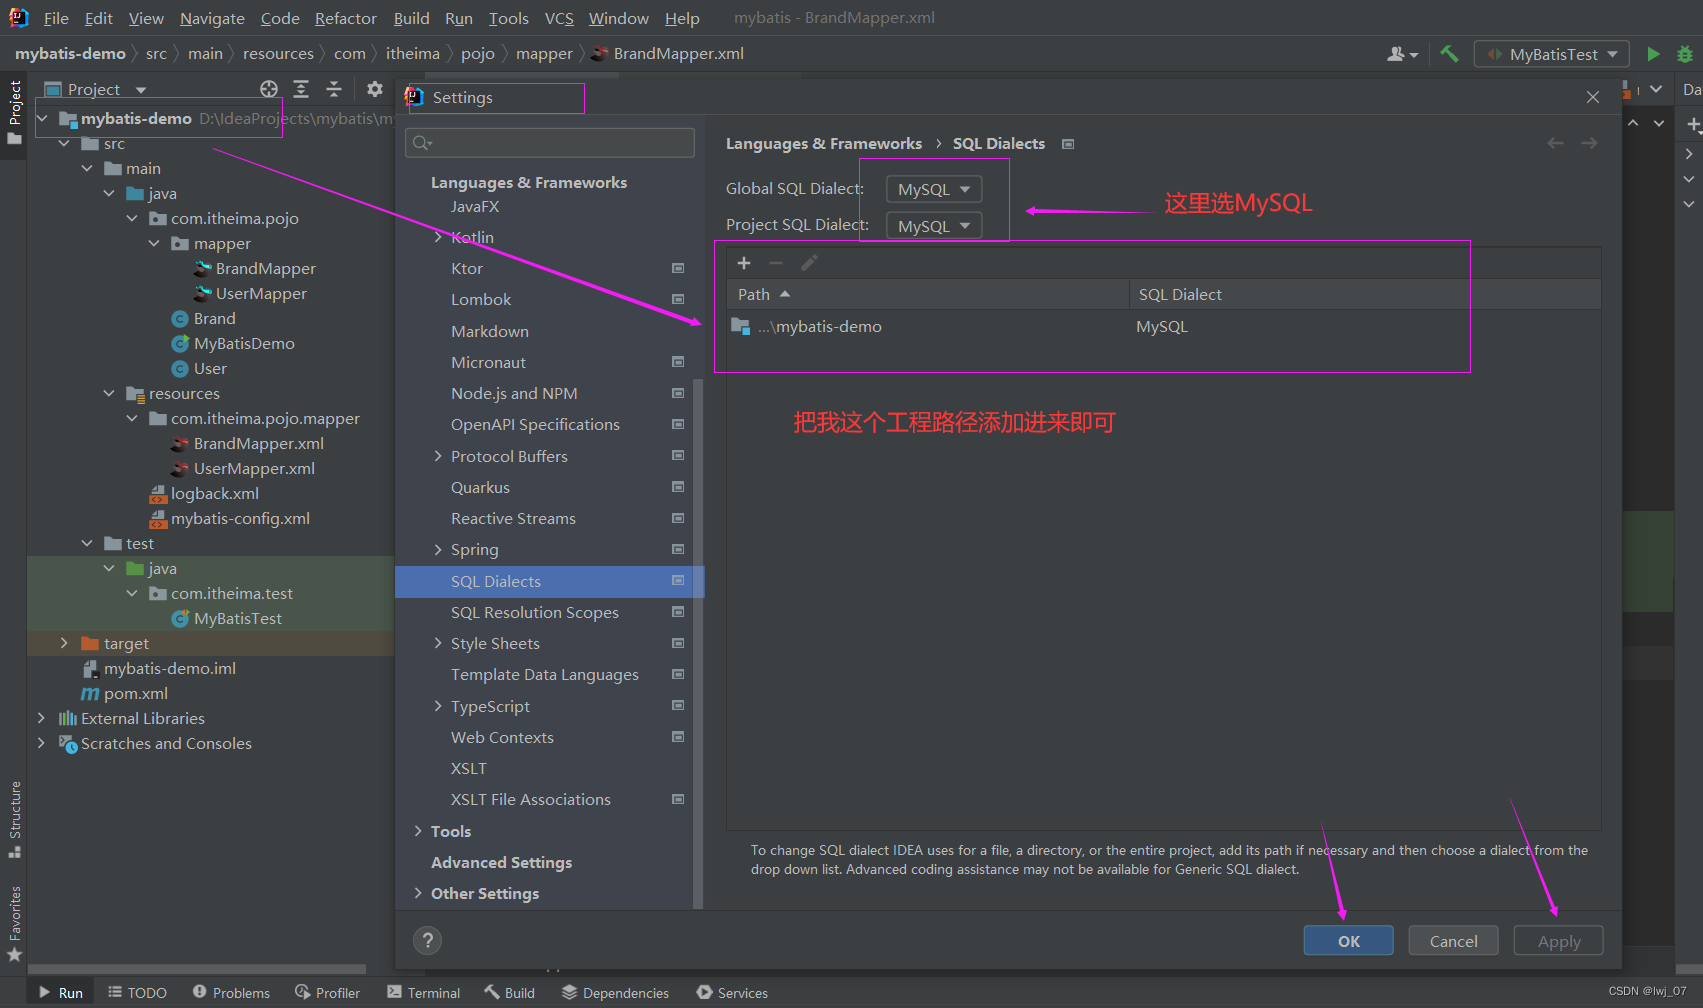Expand External Libraries node
The width and height of the screenshot is (1703, 1008).
coord(41,718)
